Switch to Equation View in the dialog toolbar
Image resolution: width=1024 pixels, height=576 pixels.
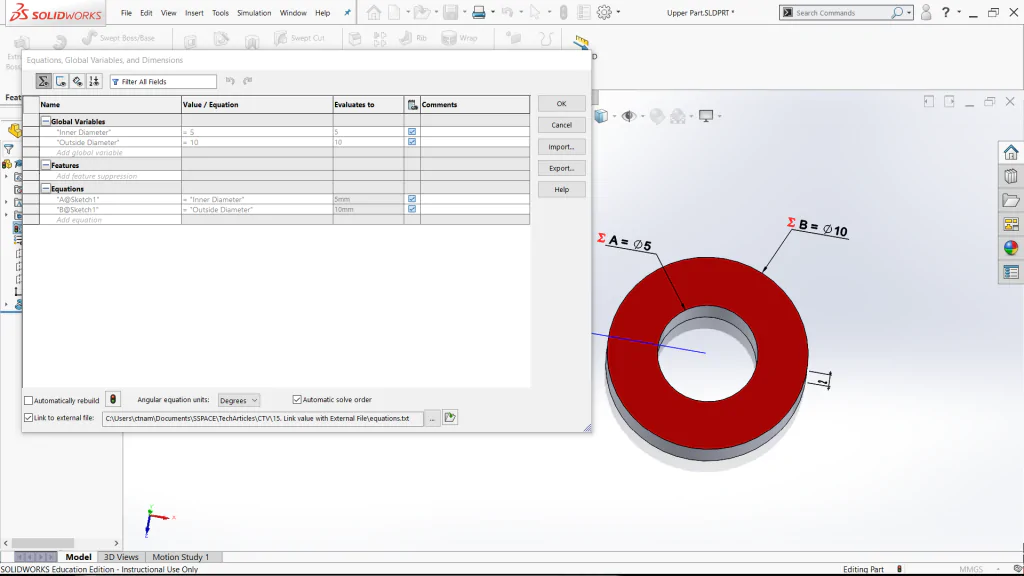click(43, 82)
